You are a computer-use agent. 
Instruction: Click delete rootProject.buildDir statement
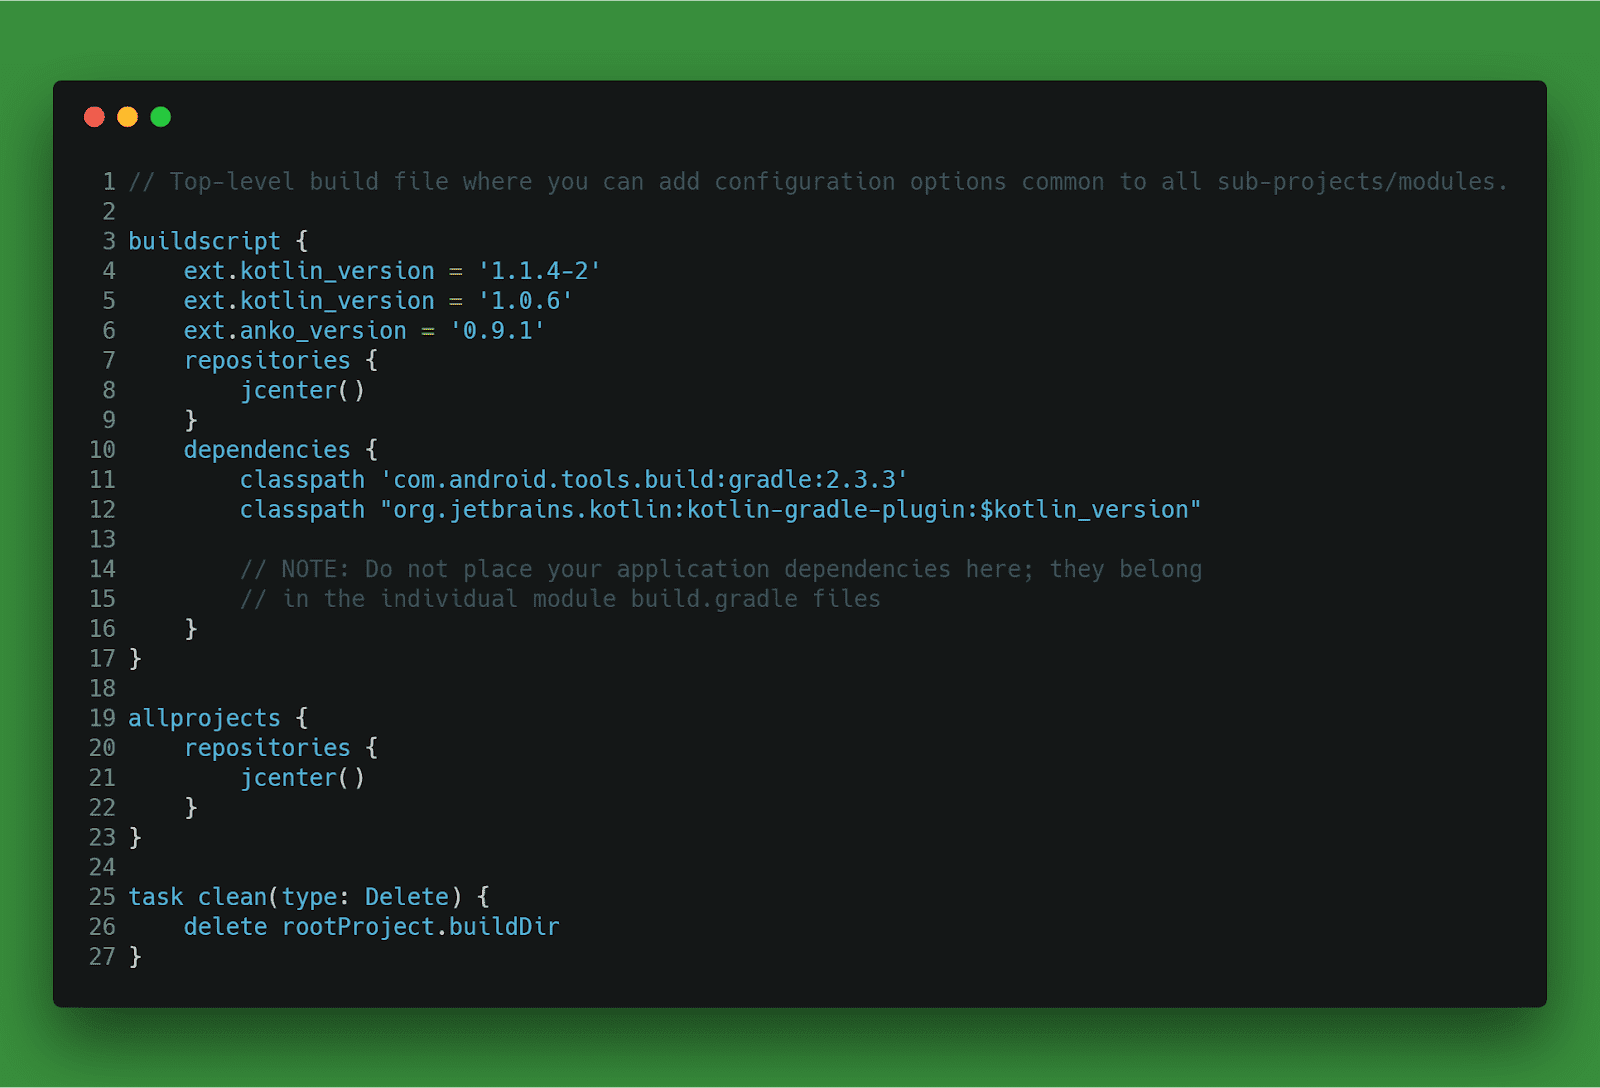click(x=371, y=927)
